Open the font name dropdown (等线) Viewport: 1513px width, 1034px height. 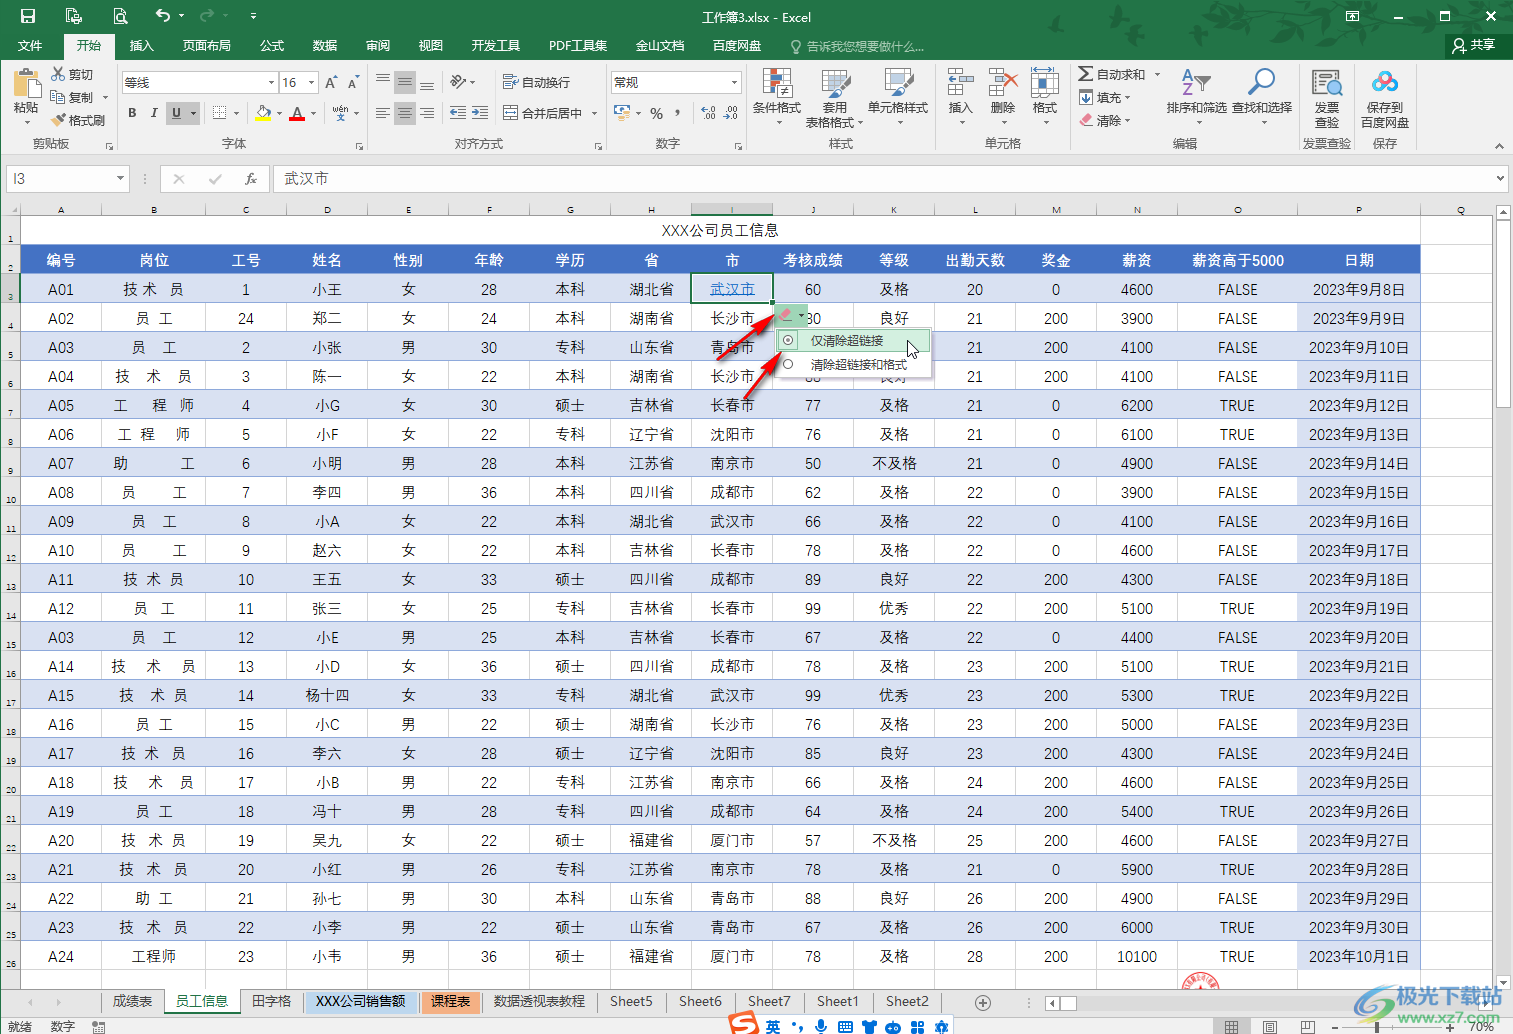tap(271, 82)
